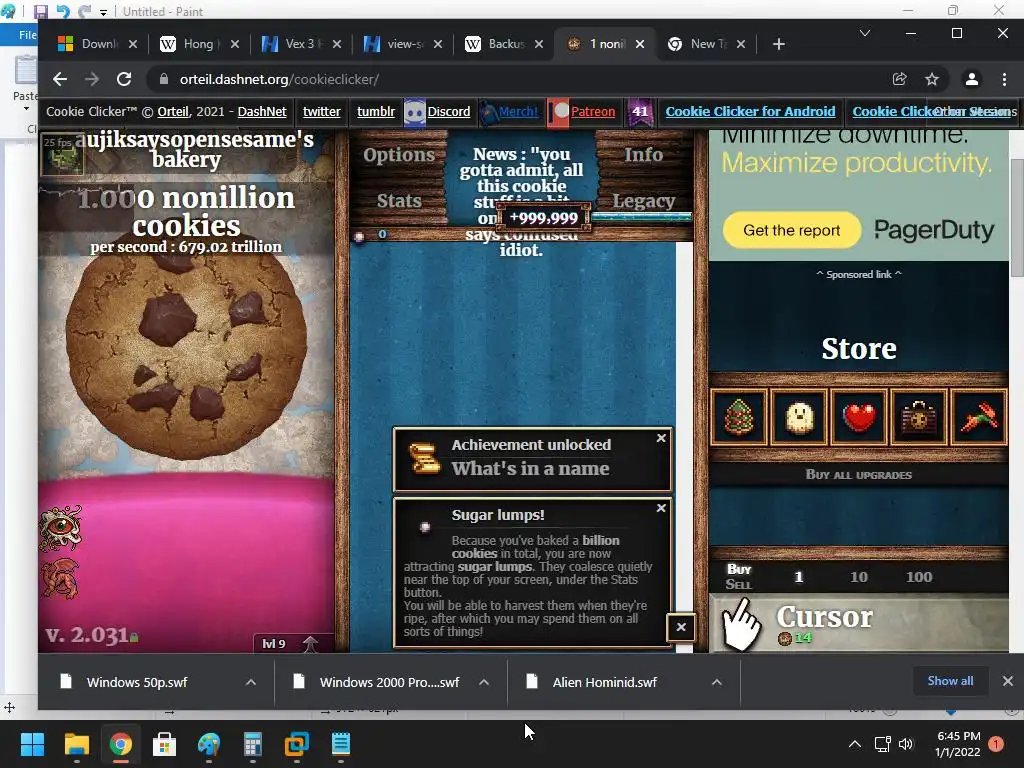Buy the ghost cookie upgrade

pyautogui.click(x=799, y=417)
